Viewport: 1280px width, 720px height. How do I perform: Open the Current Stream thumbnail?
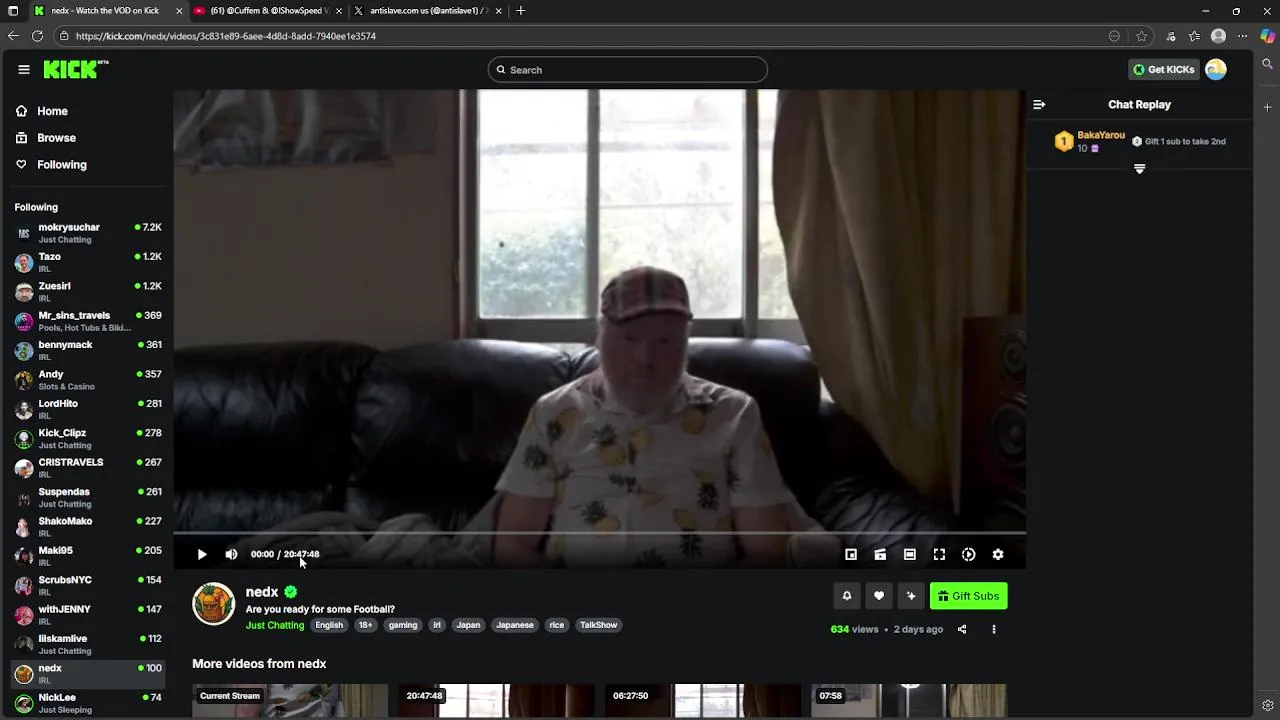[290, 702]
